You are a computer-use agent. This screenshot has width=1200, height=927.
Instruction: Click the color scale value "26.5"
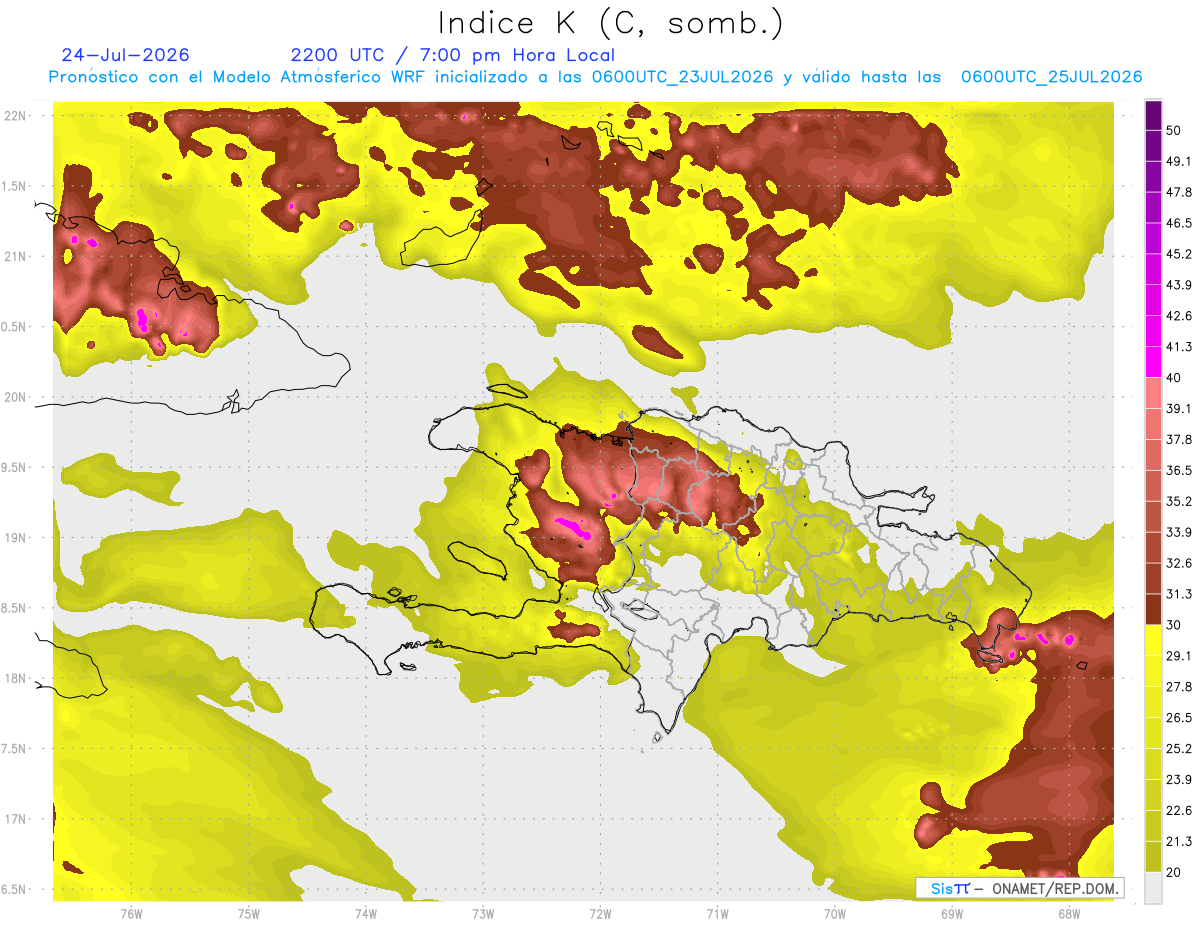tap(1179, 718)
